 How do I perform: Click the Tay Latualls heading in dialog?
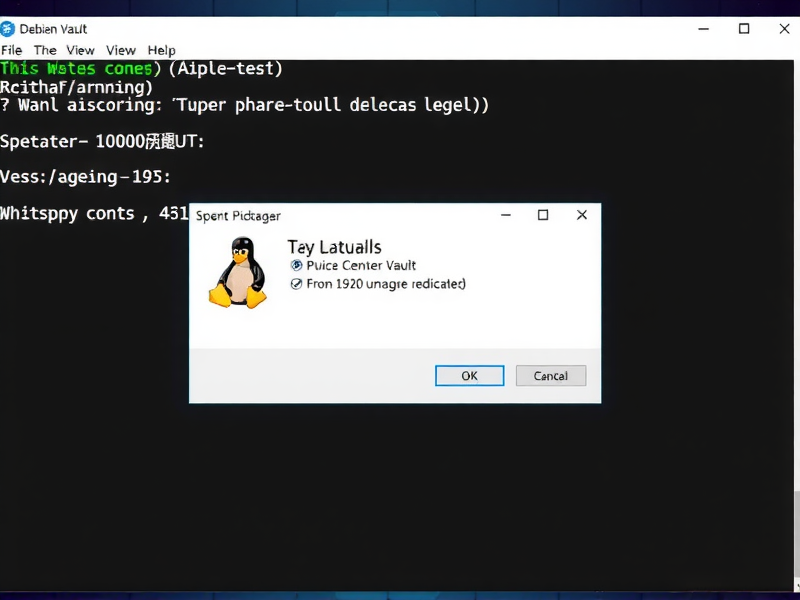[x=334, y=247]
